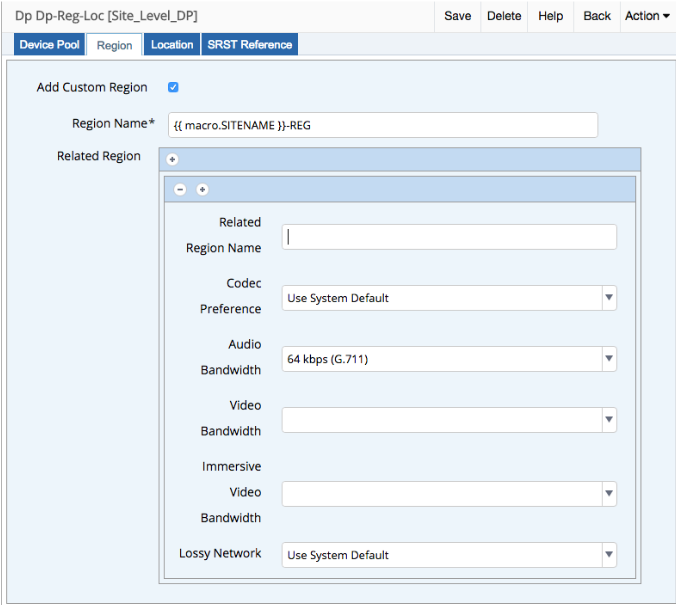
Task: Open the Video Bandwidth dropdown
Action: pos(449,420)
